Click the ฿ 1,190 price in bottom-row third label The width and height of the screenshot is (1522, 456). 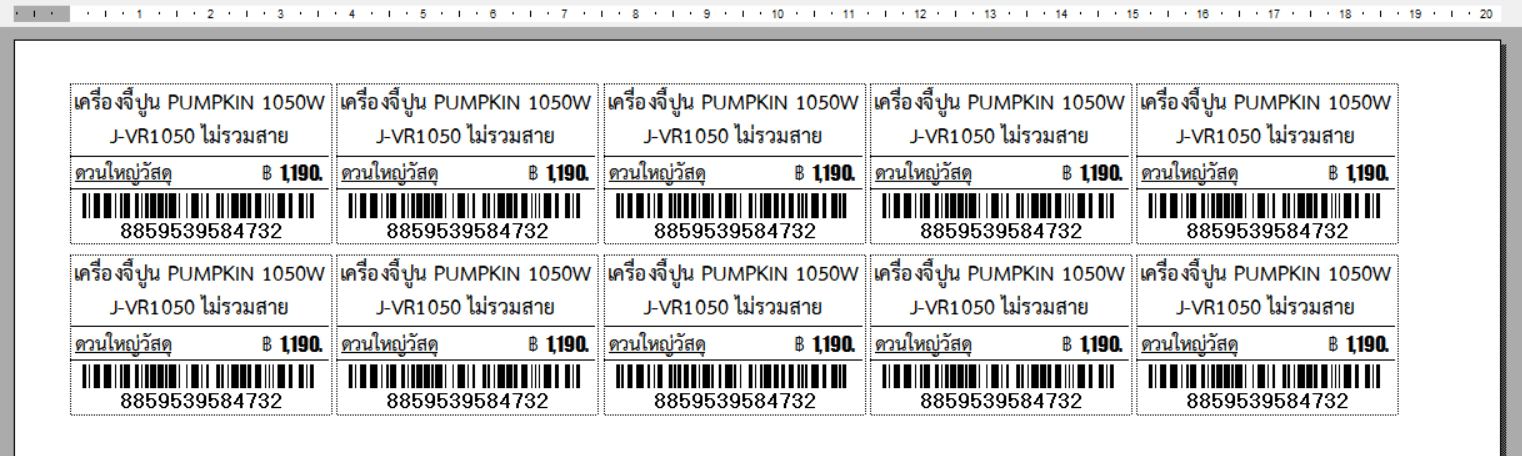825,345
